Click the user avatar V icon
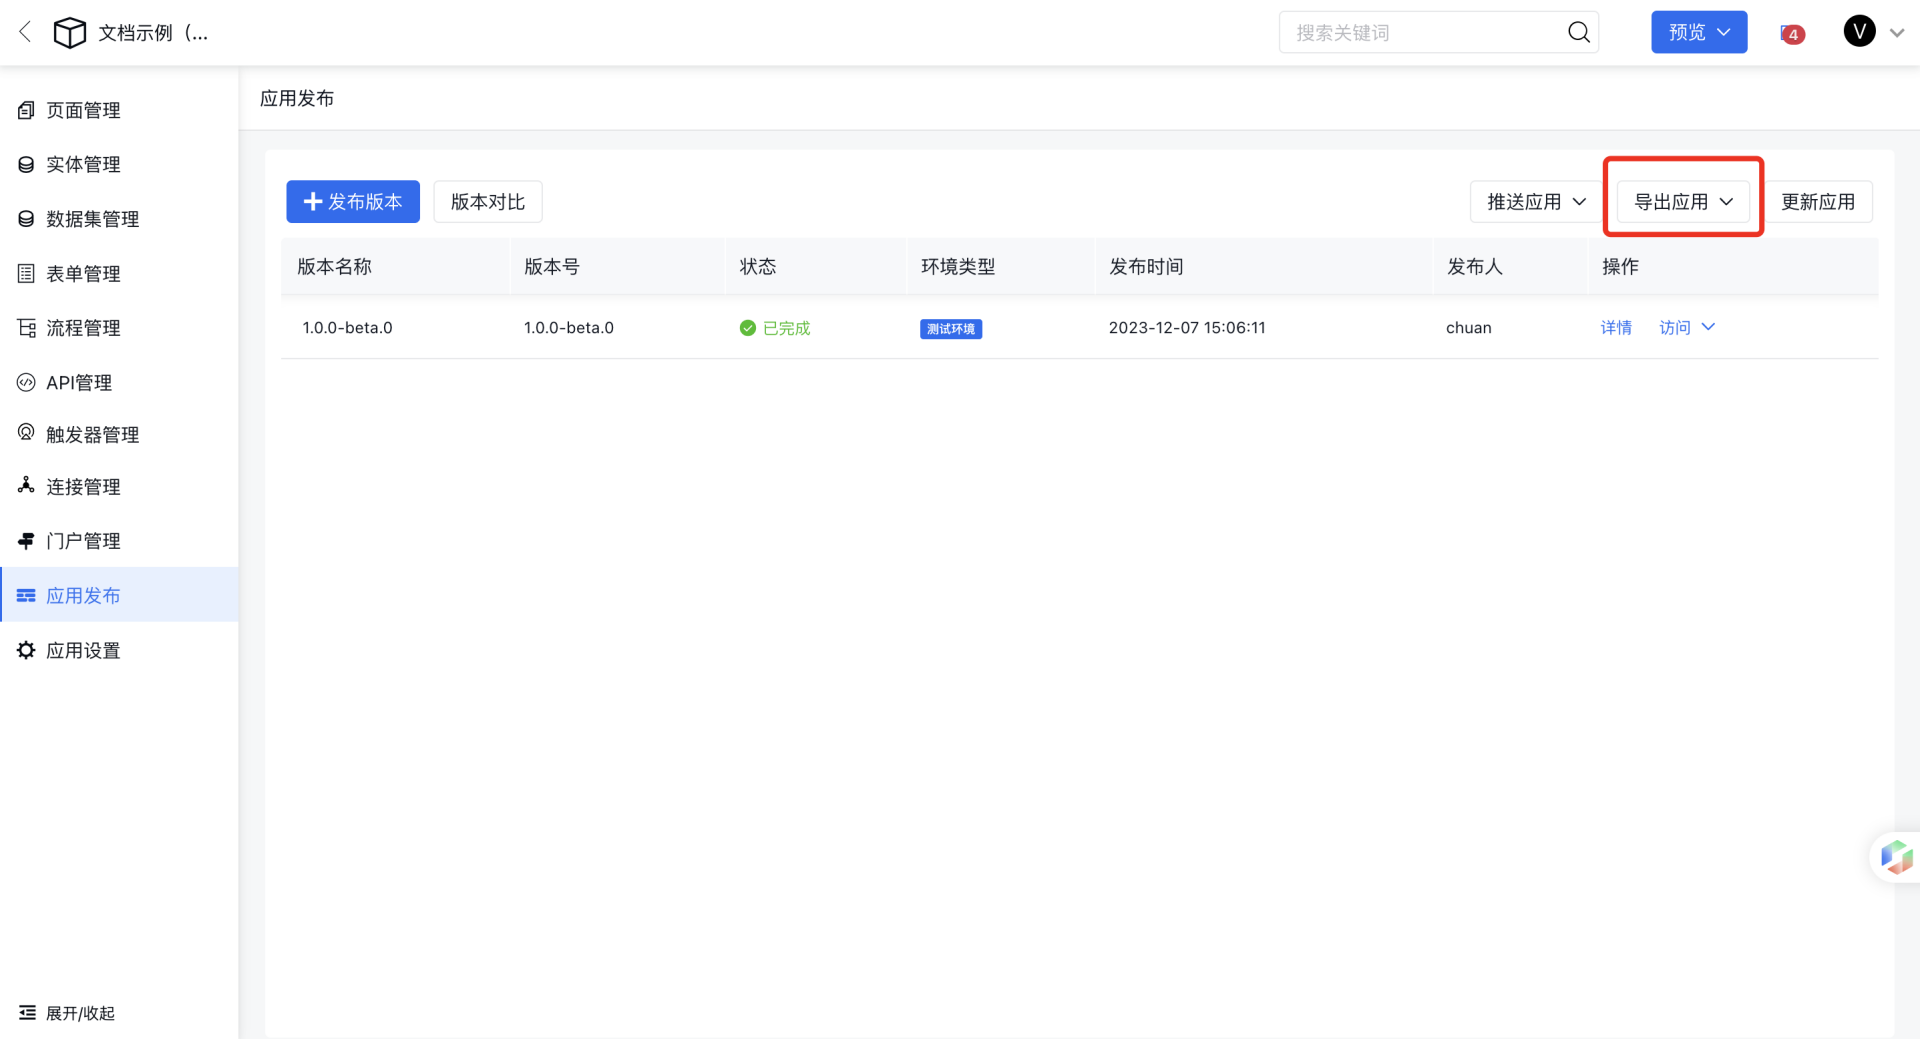This screenshot has width=1920, height=1039. coord(1859,32)
